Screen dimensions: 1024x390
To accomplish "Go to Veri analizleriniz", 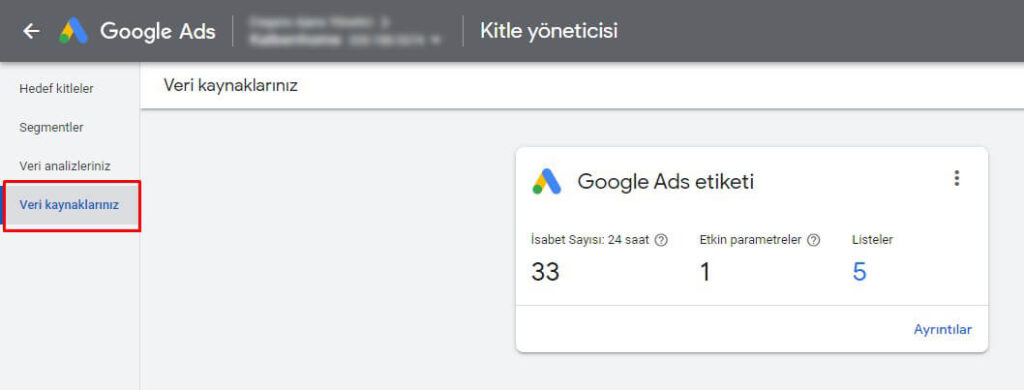I will (x=65, y=166).
